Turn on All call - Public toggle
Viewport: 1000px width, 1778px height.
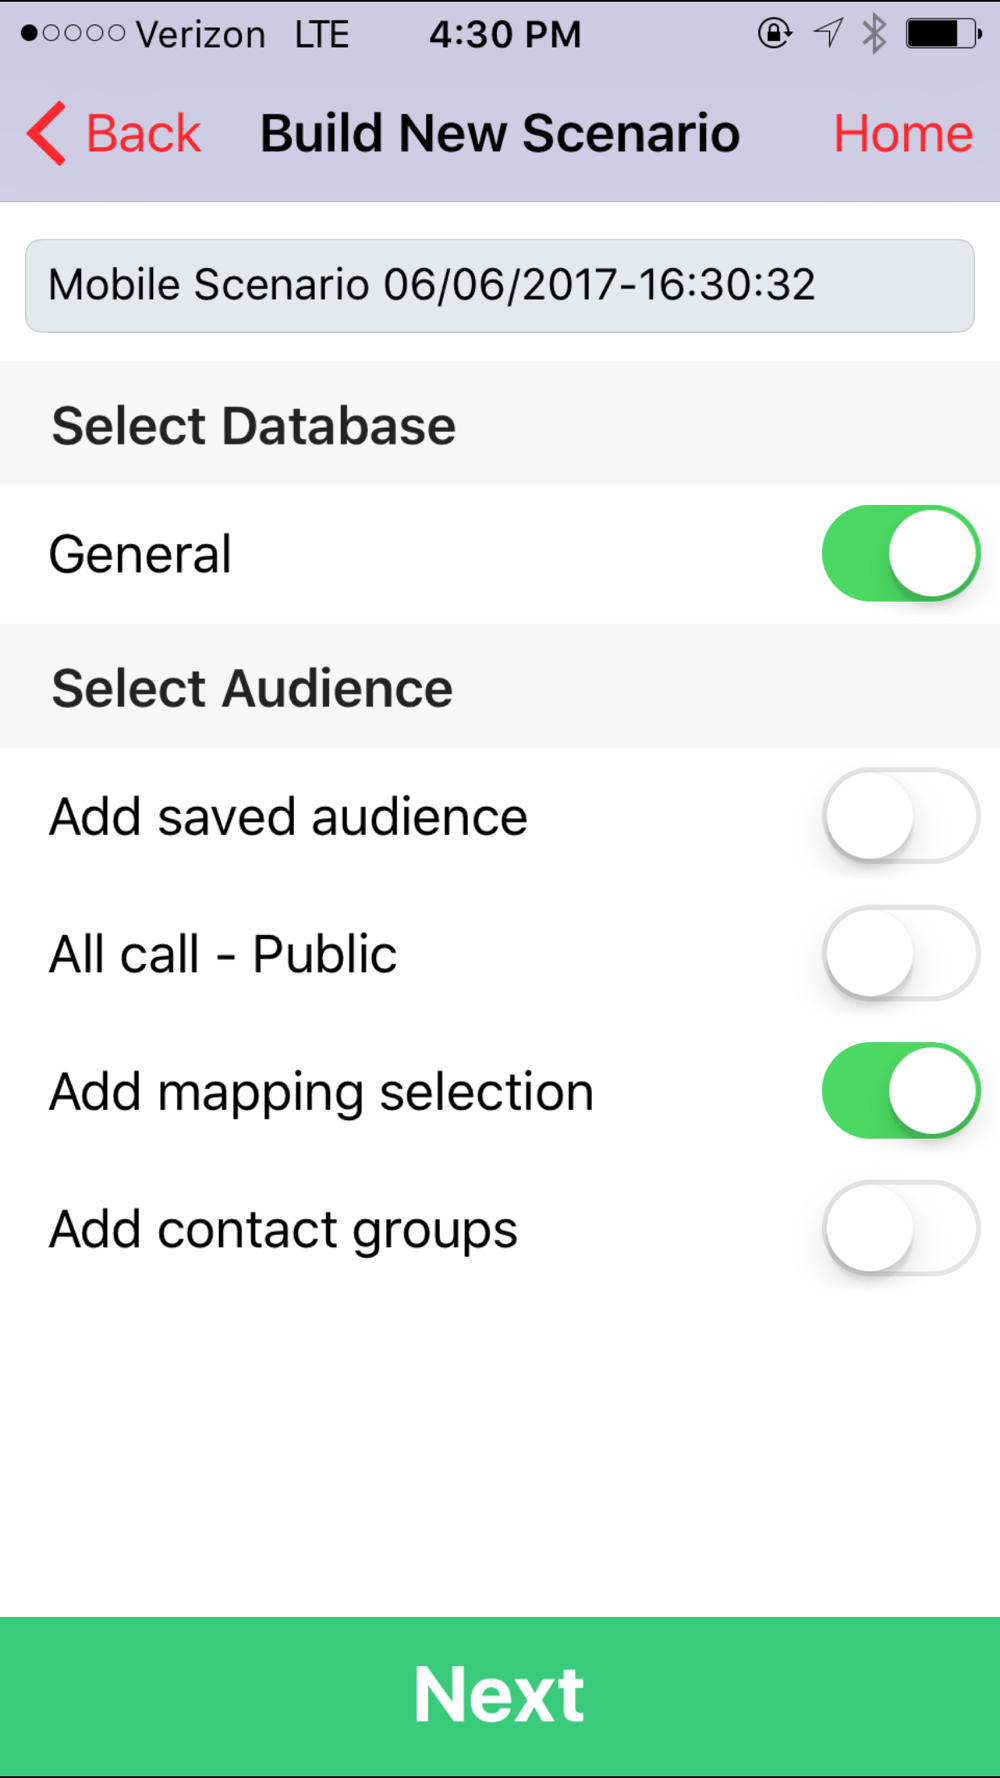click(900, 953)
